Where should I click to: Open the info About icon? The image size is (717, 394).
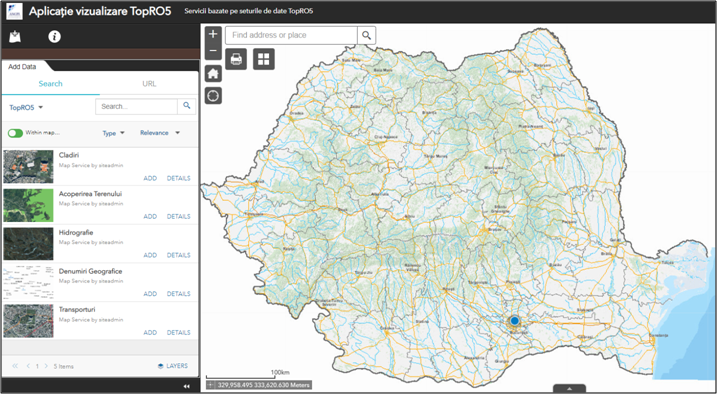(x=54, y=37)
